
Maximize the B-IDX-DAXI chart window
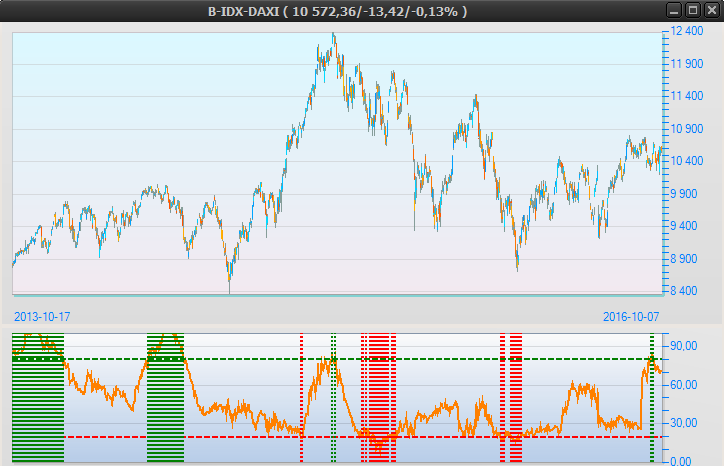(x=693, y=10)
